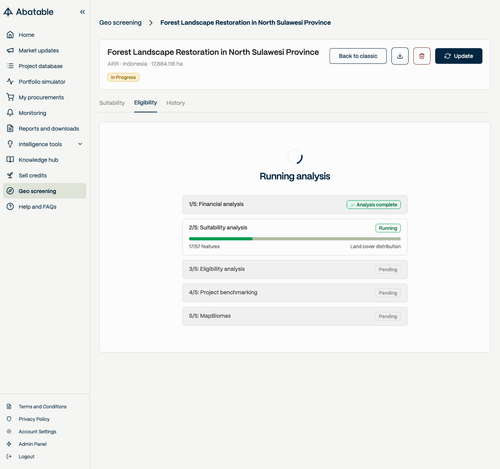Click the Sell credits sprout icon

[10, 175]
